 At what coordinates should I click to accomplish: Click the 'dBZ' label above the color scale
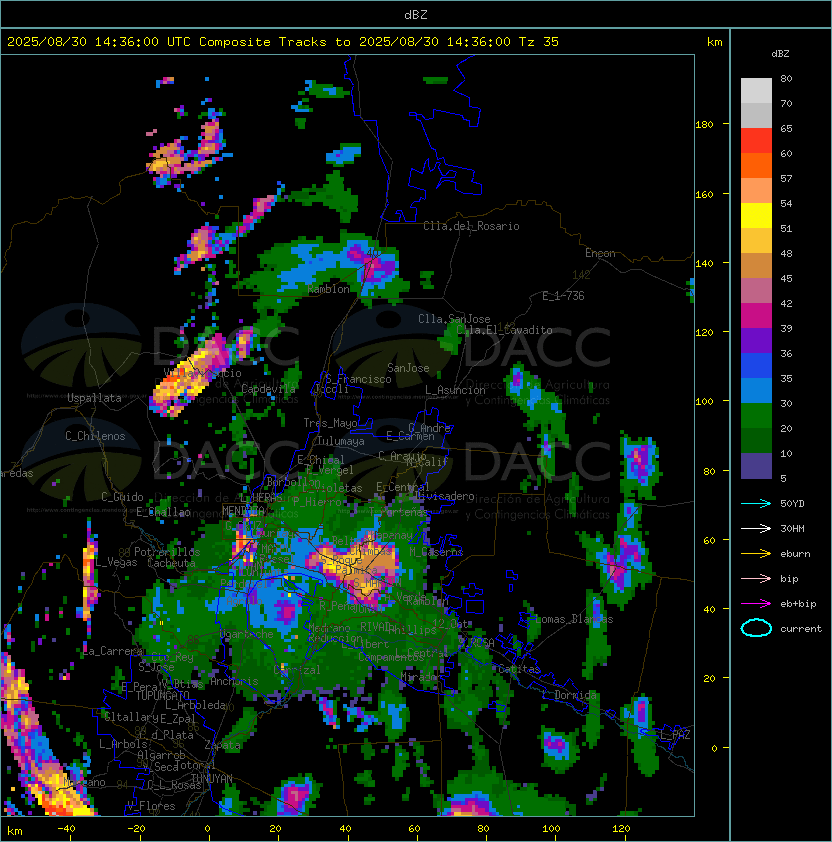point(780,54)
